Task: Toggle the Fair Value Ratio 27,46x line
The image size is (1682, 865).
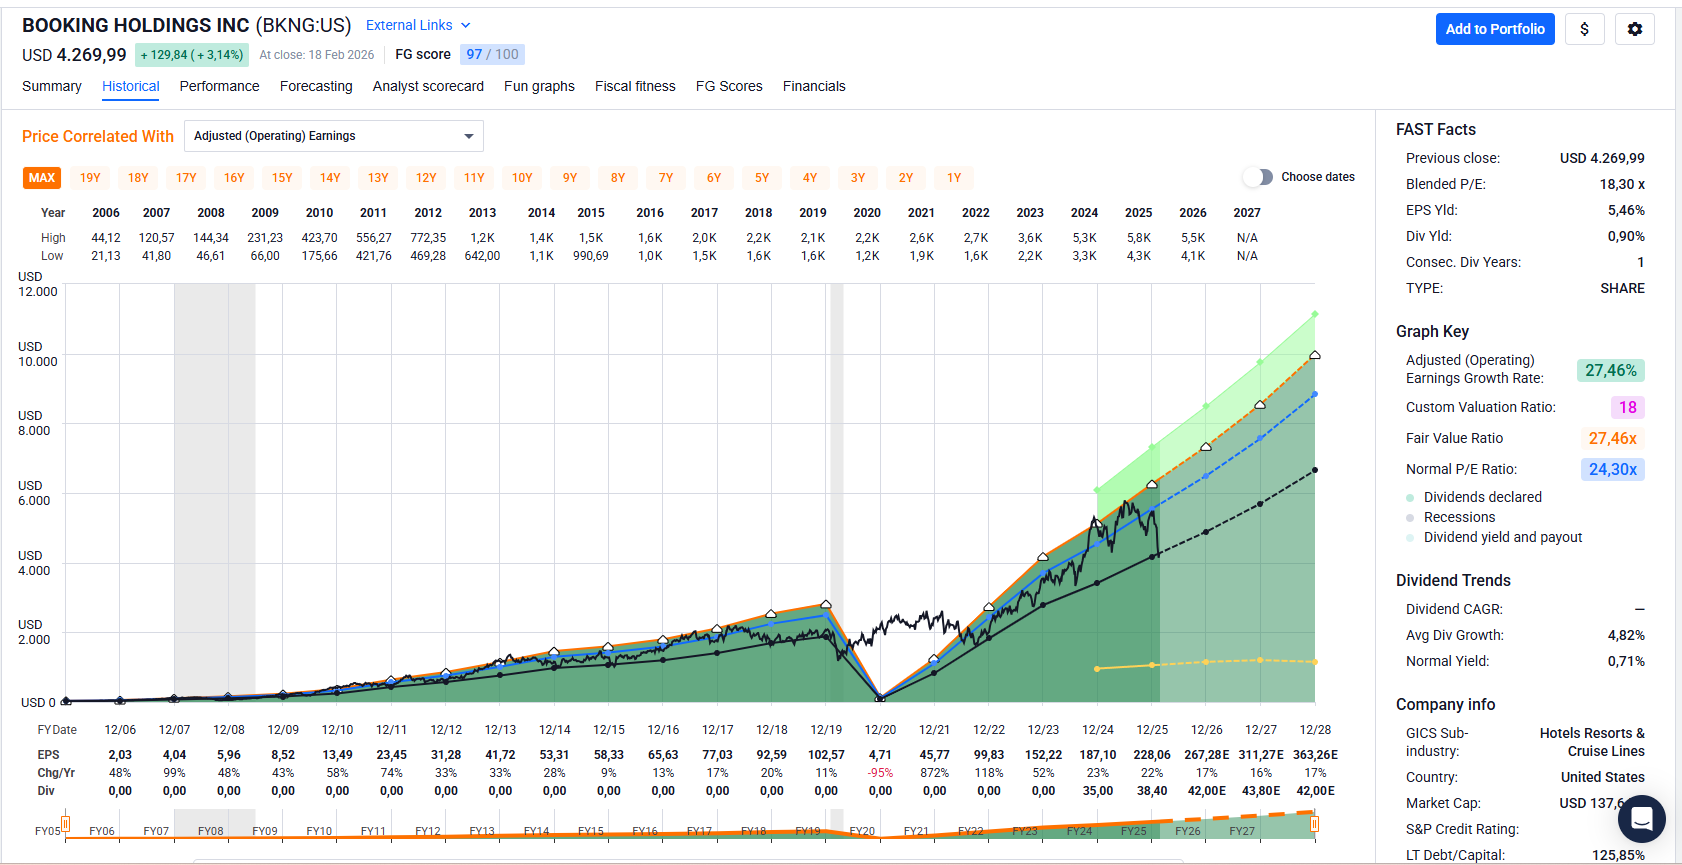Action: [x=1612, y=438]
